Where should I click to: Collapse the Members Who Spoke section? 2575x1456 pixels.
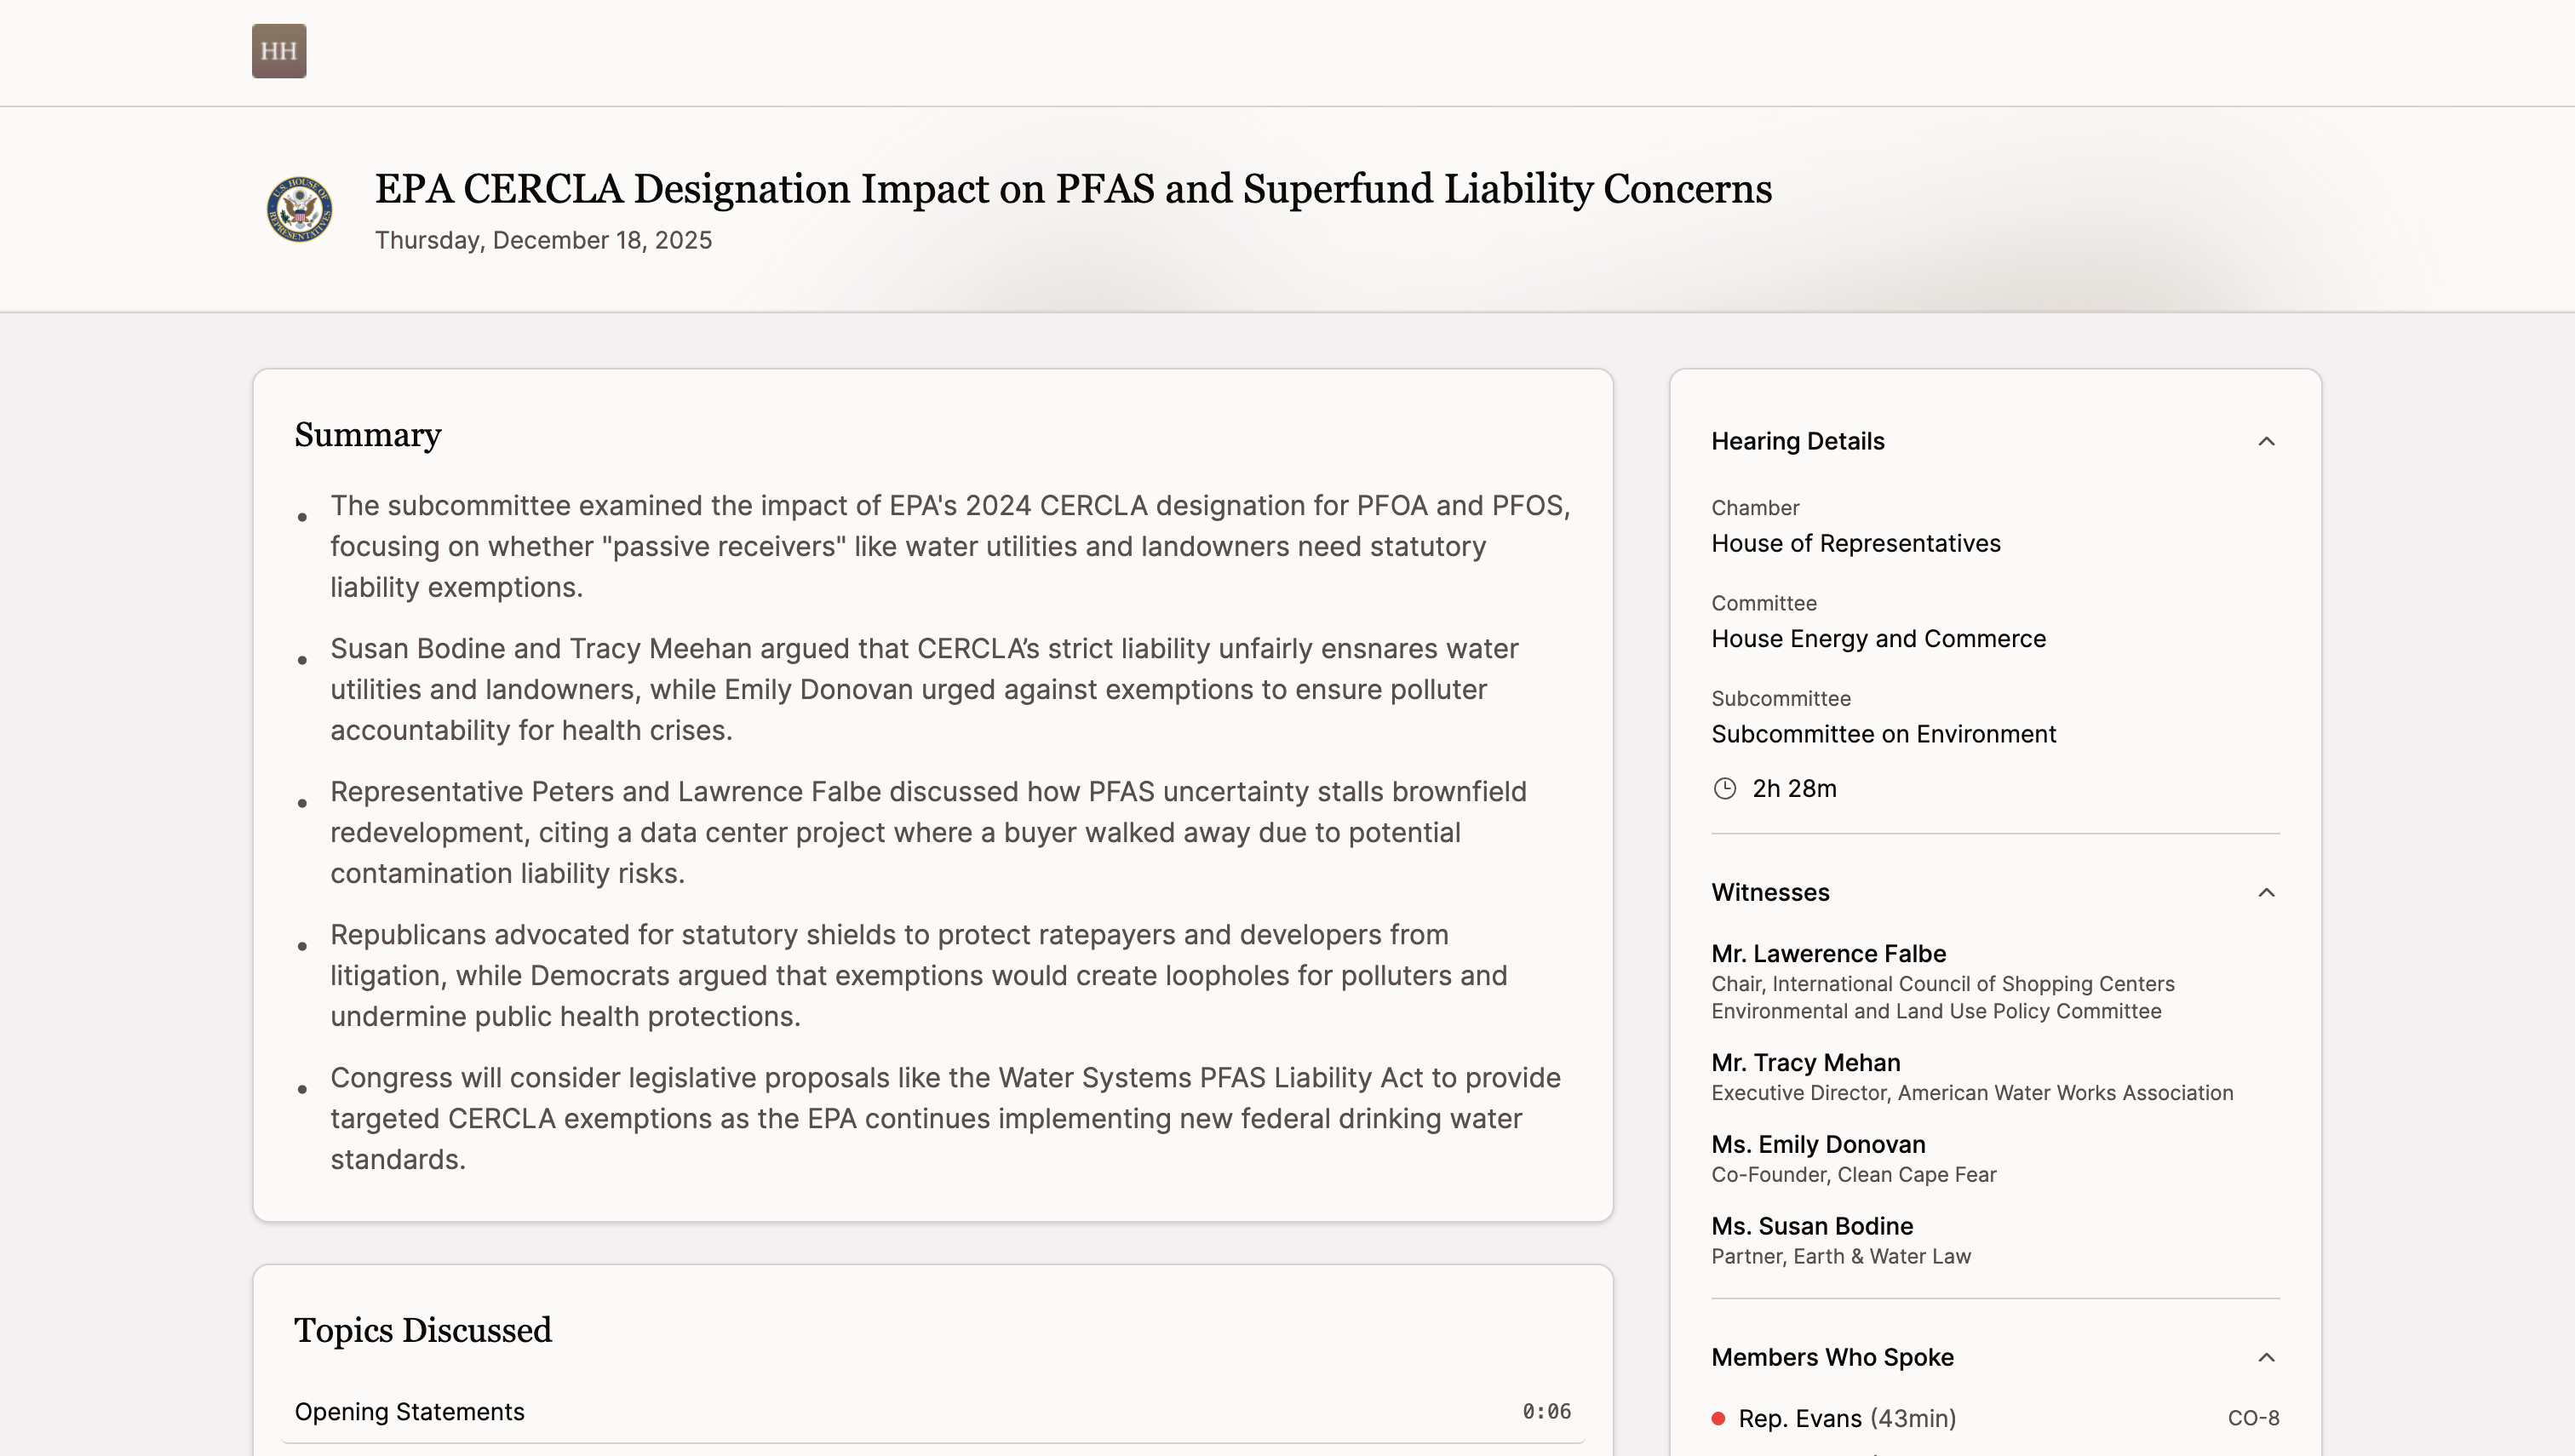(2266, 1358)
